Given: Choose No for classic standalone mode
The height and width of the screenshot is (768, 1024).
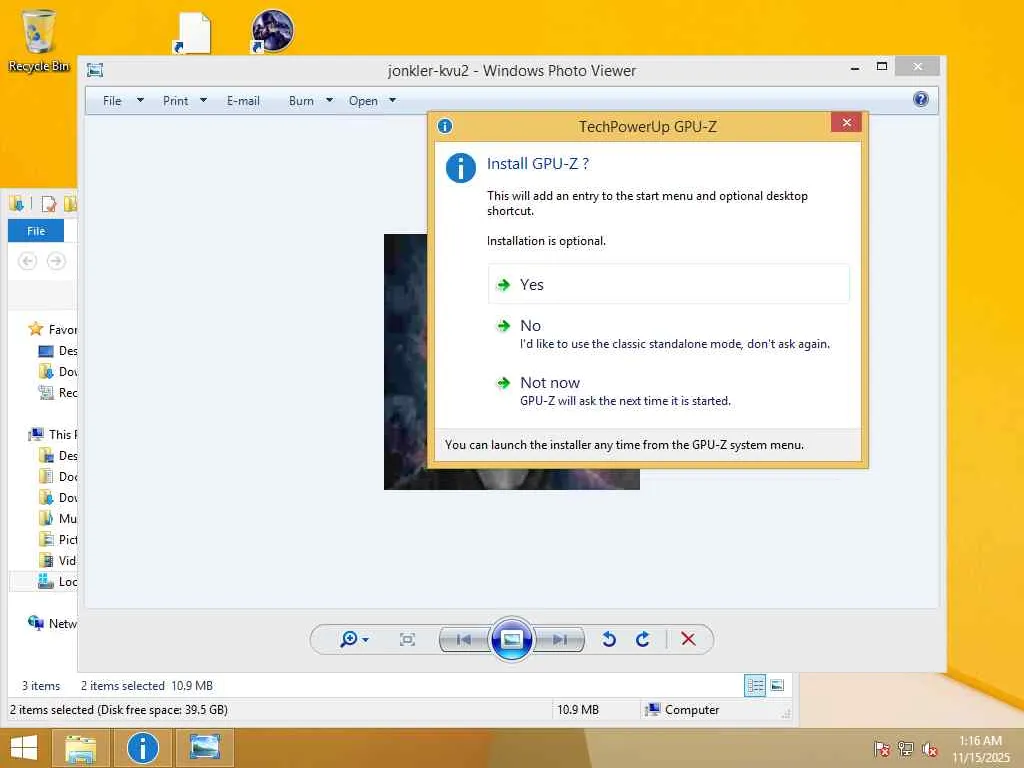Looking at the screenshot, I should pos(668,334).
